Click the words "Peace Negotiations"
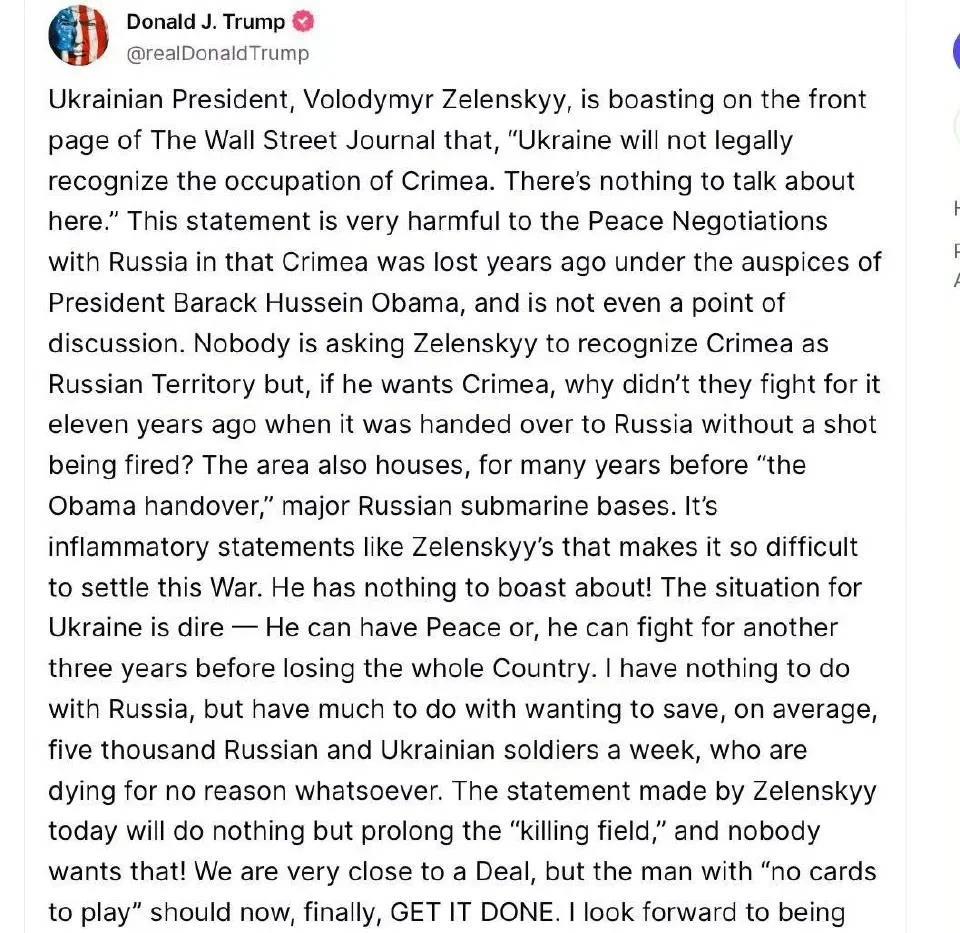960x933 pixels. tap(707, 221)
